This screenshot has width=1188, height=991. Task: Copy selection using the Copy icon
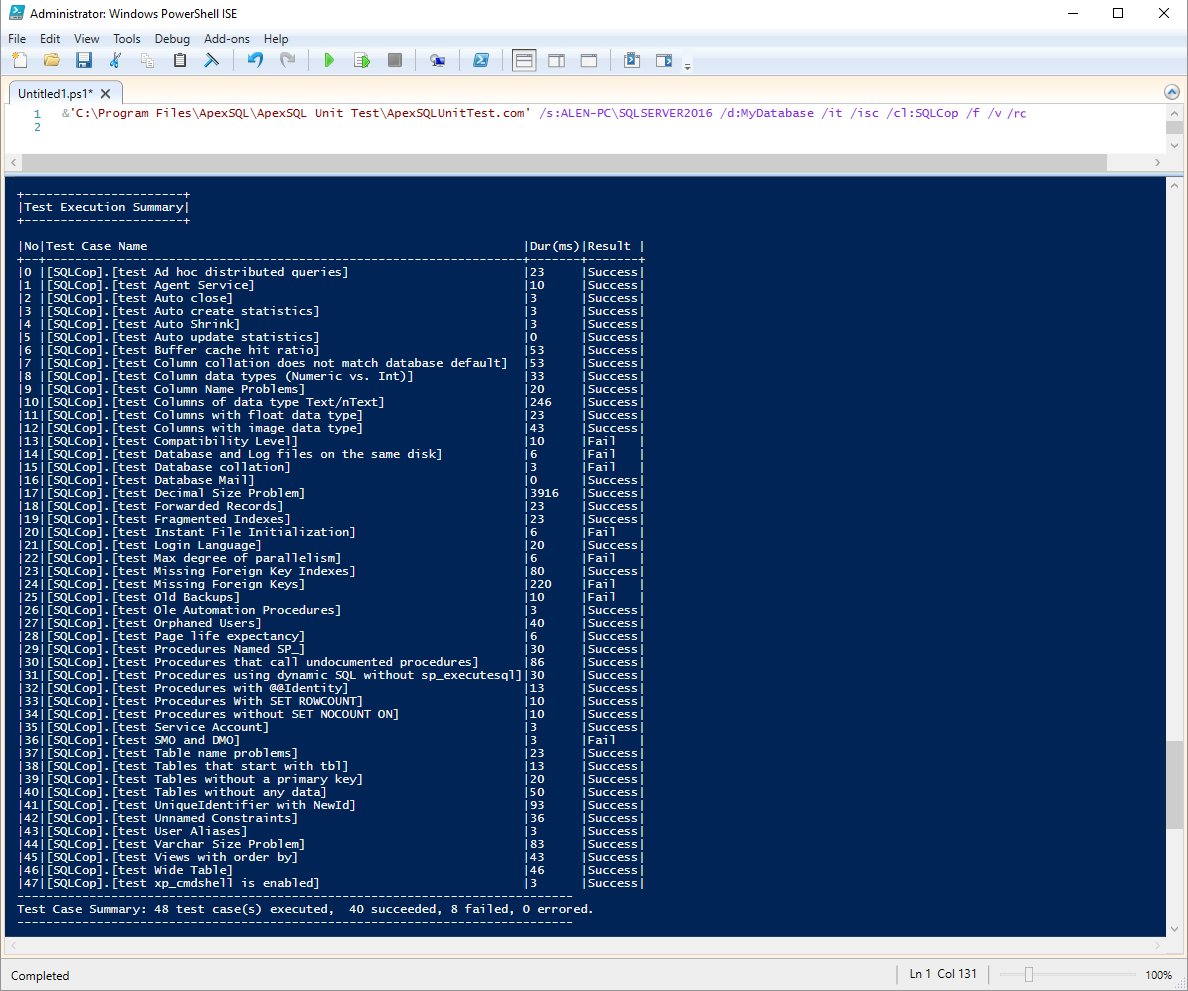coord(147,61)
